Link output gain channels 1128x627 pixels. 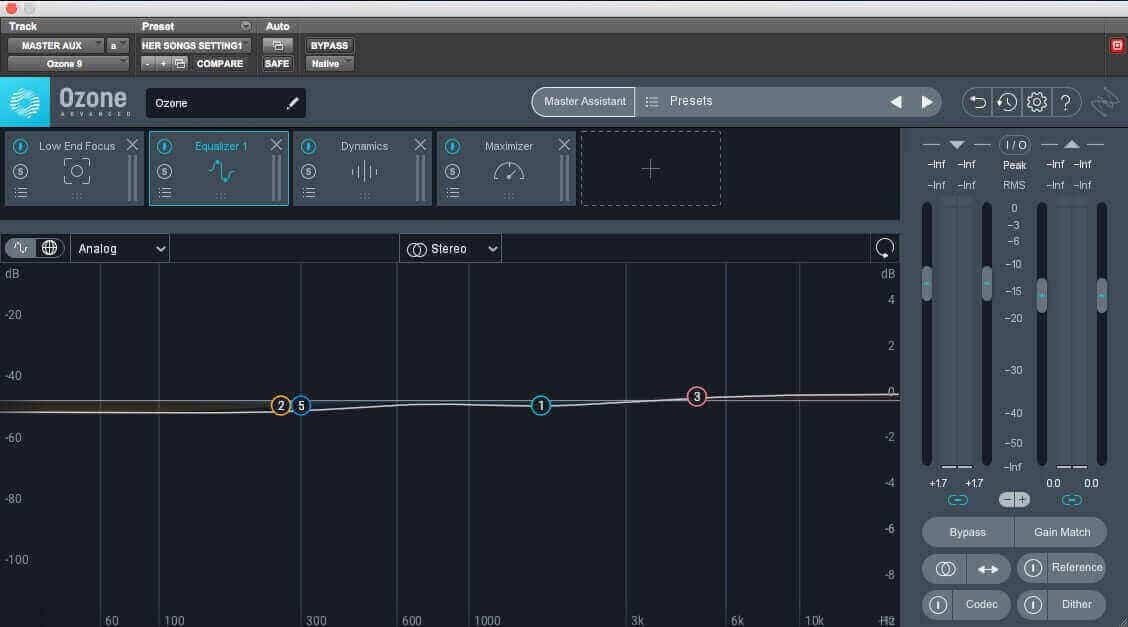point(1072,500)
